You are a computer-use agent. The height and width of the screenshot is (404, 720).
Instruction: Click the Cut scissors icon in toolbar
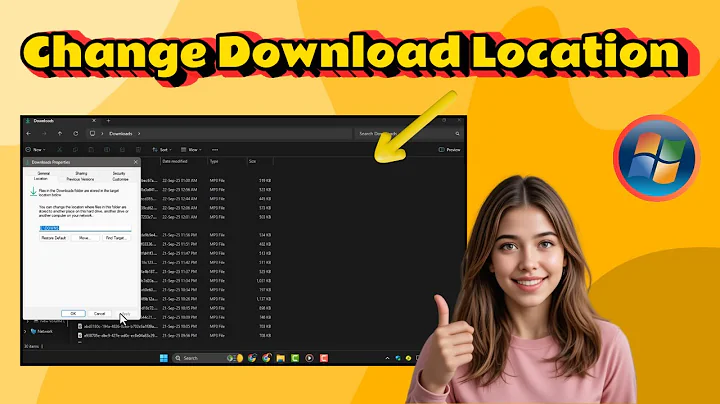point(60,150)
